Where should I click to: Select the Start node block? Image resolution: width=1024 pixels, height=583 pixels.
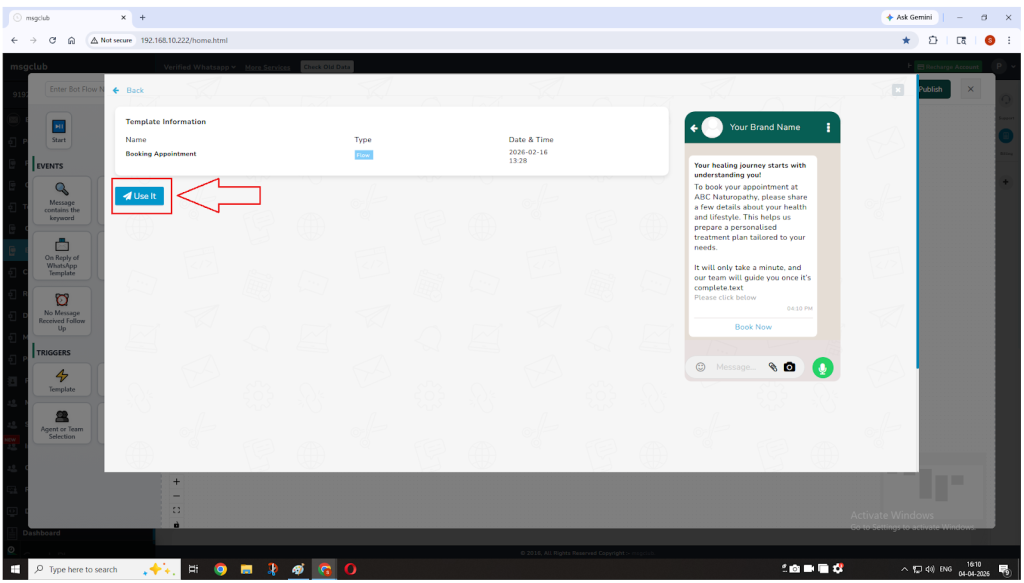[59, 131]
